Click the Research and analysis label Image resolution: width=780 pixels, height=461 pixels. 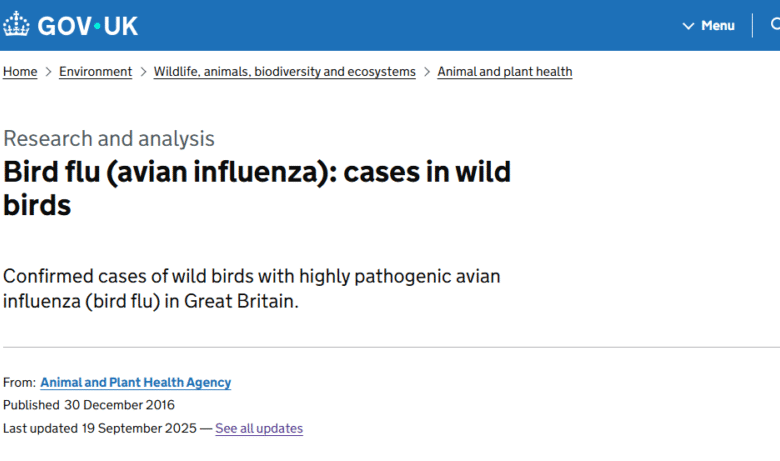click(x=109, y=139)
